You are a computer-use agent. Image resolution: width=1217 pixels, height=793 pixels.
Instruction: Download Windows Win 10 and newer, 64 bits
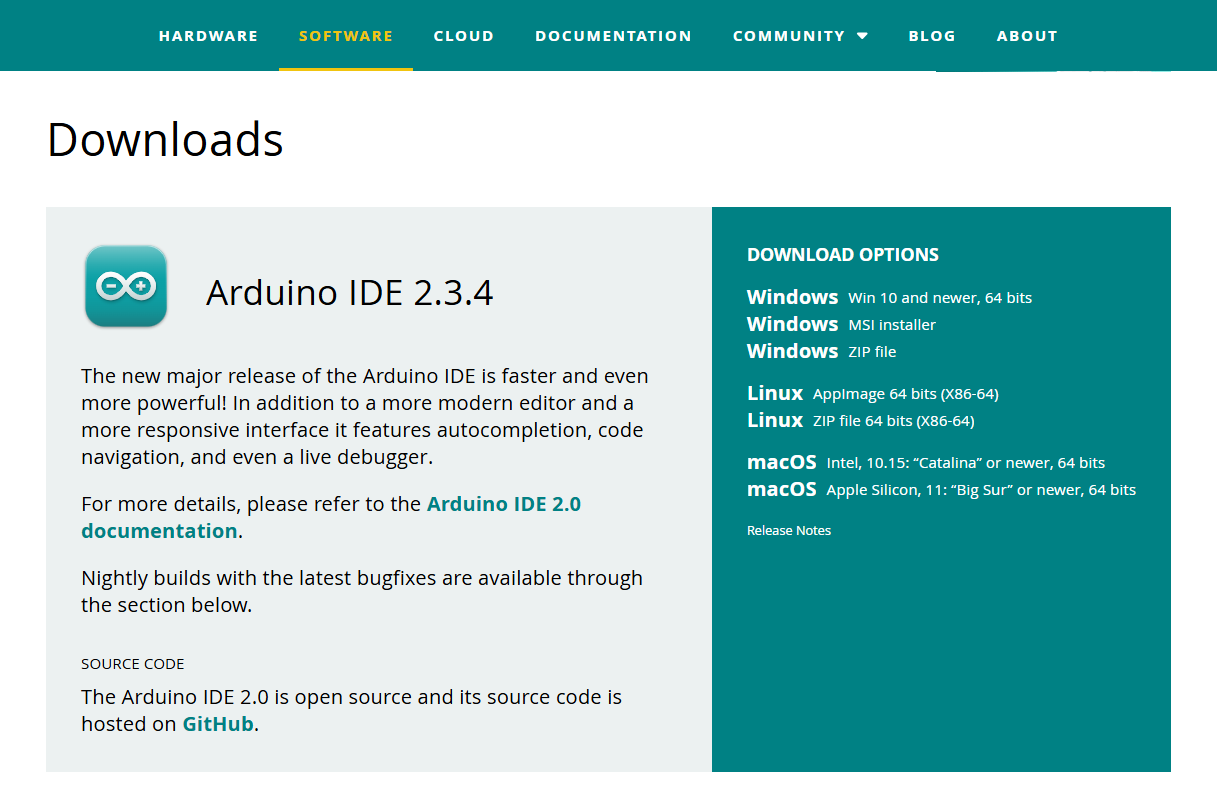click(x=889, y=297)
